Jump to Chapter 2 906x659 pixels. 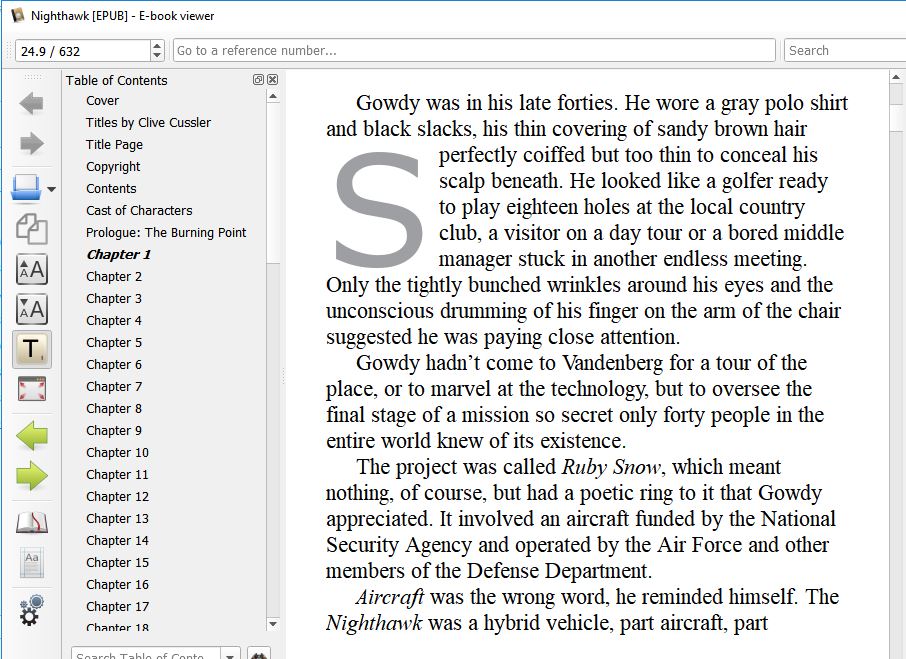pos(114,277)
